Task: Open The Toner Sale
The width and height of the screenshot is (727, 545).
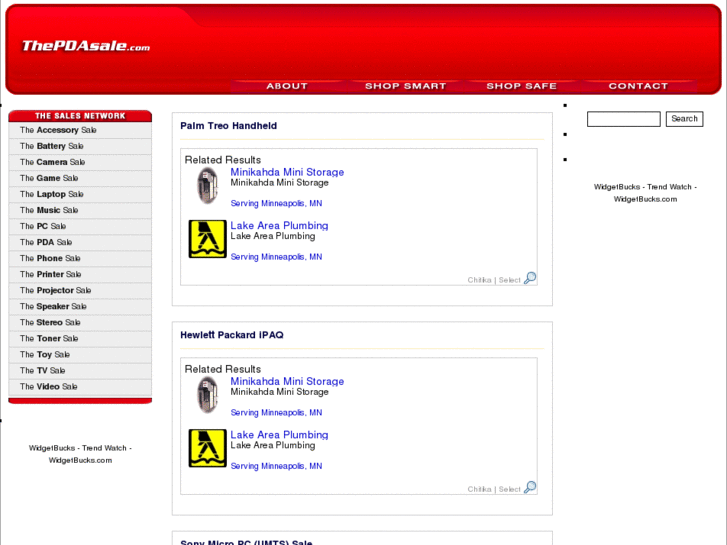Action: coord(49,338)
